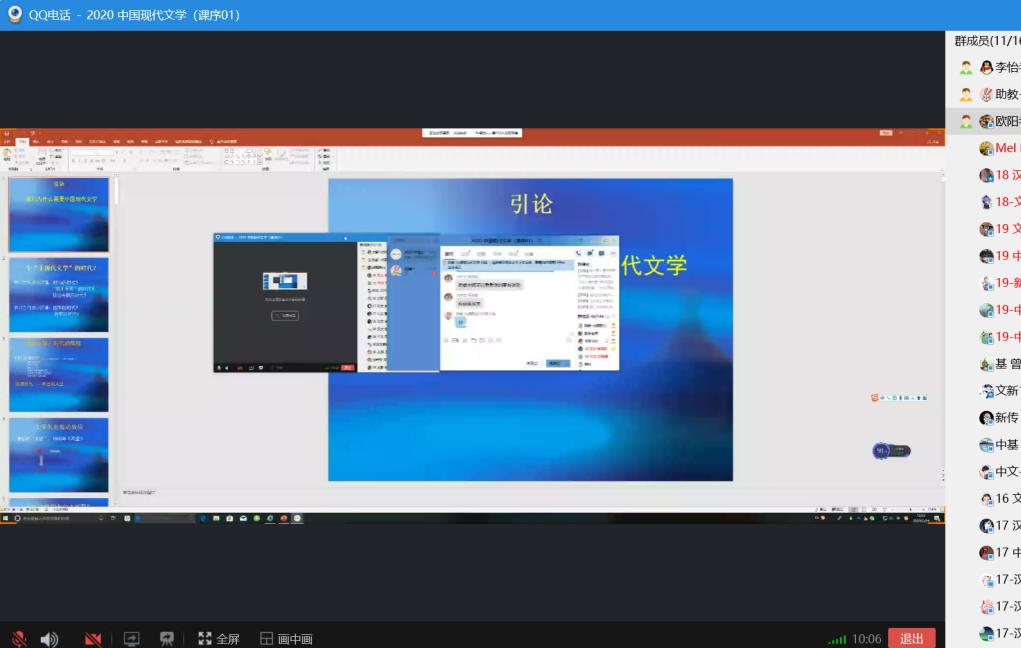Enter fullscreen with 全屏
1021x648 pixels.
[x=218, y=639]
